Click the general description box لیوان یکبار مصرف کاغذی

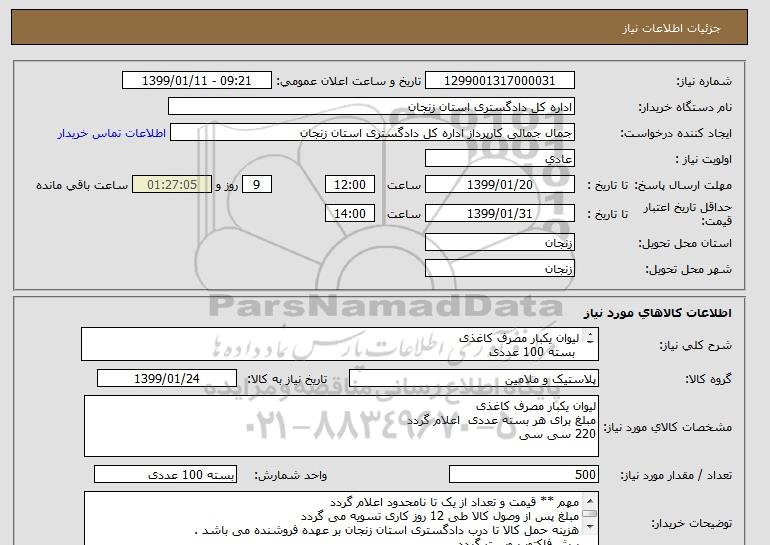coord(340,345)
